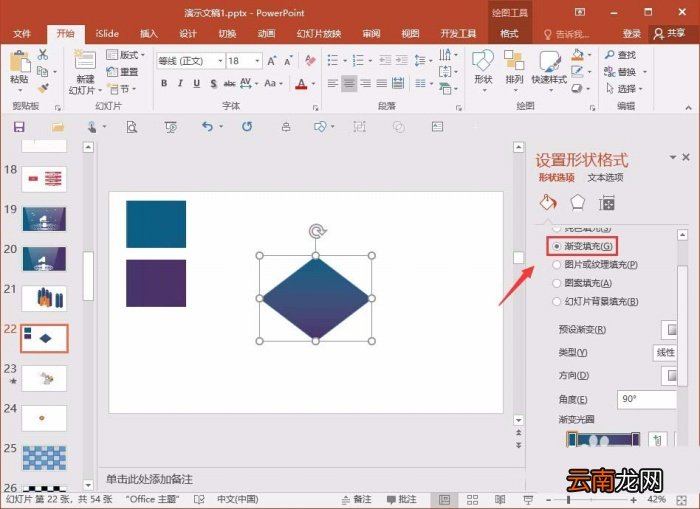This screenshot has width=700, height=509.
Task: Select 渐变填充(G) radio button
Action: point(557,246)
